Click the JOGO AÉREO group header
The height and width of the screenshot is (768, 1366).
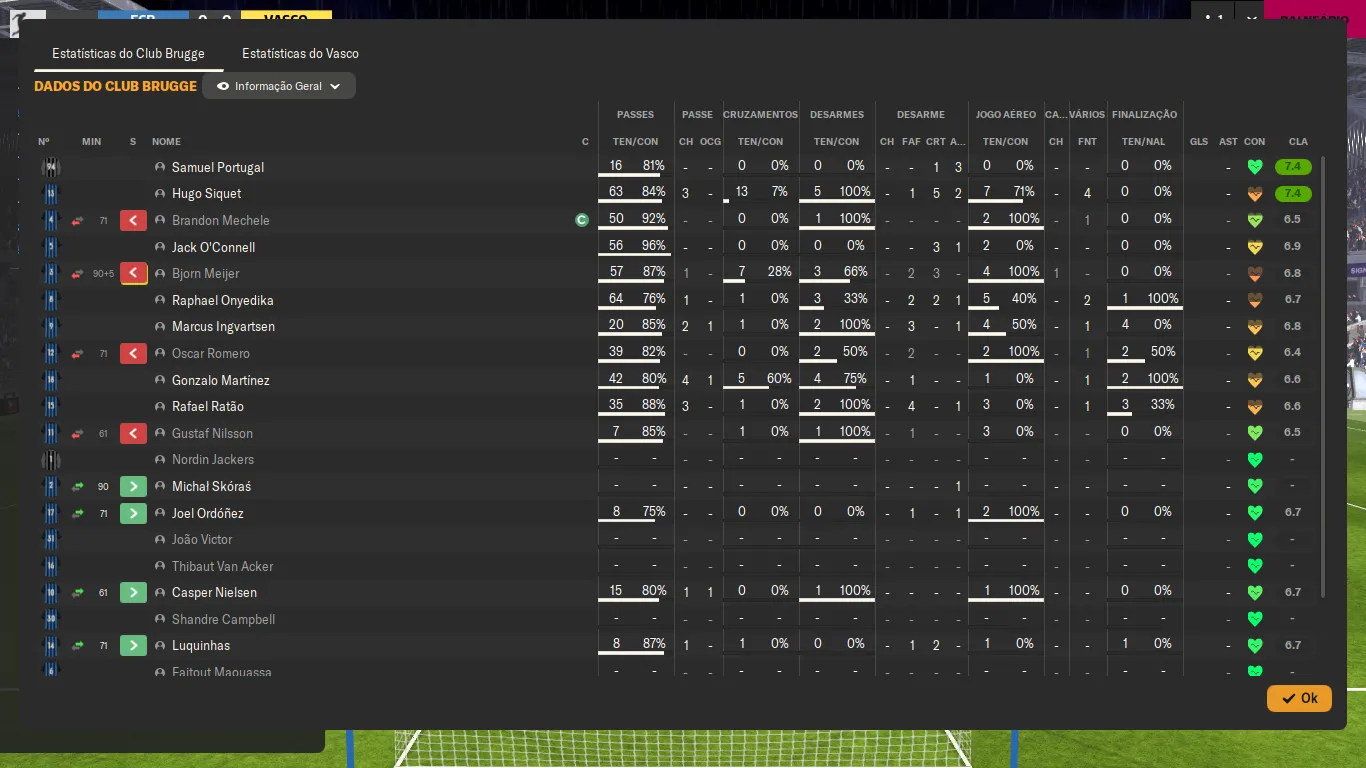click(x=1005, y=115)
